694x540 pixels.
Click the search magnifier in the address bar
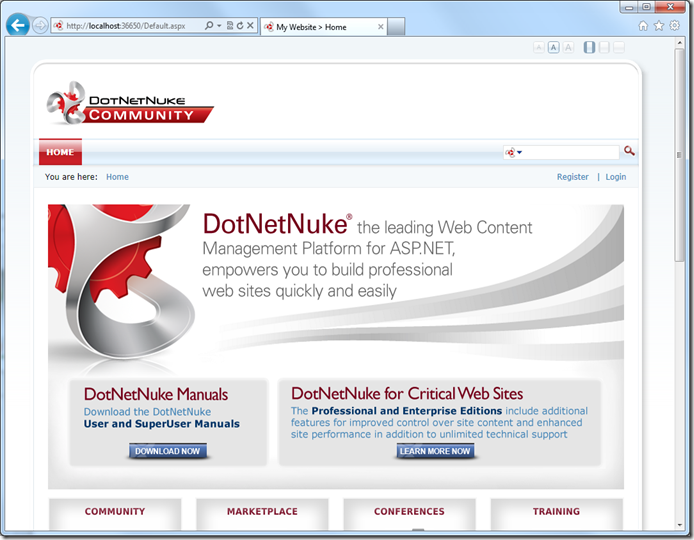pos(209,26)
